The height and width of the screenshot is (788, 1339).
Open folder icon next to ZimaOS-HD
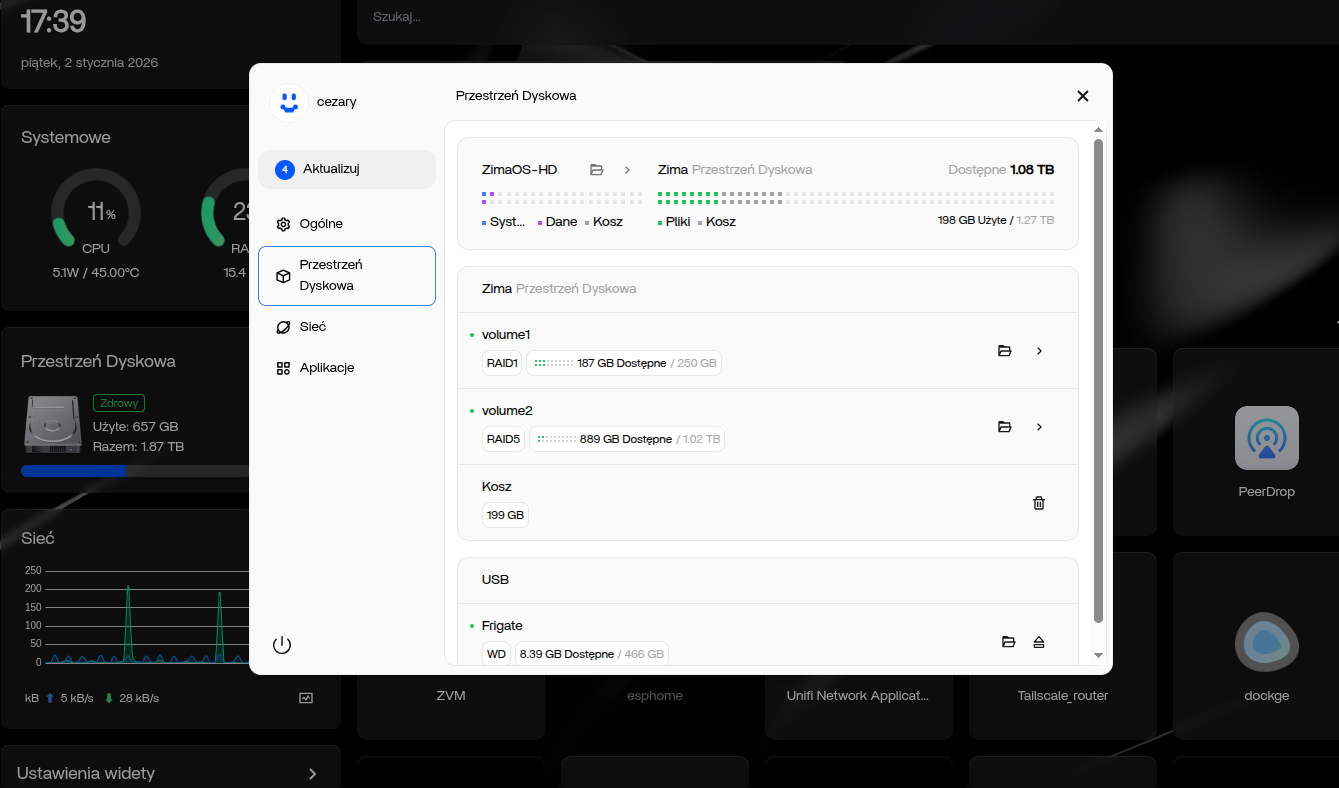coord(597,170)
